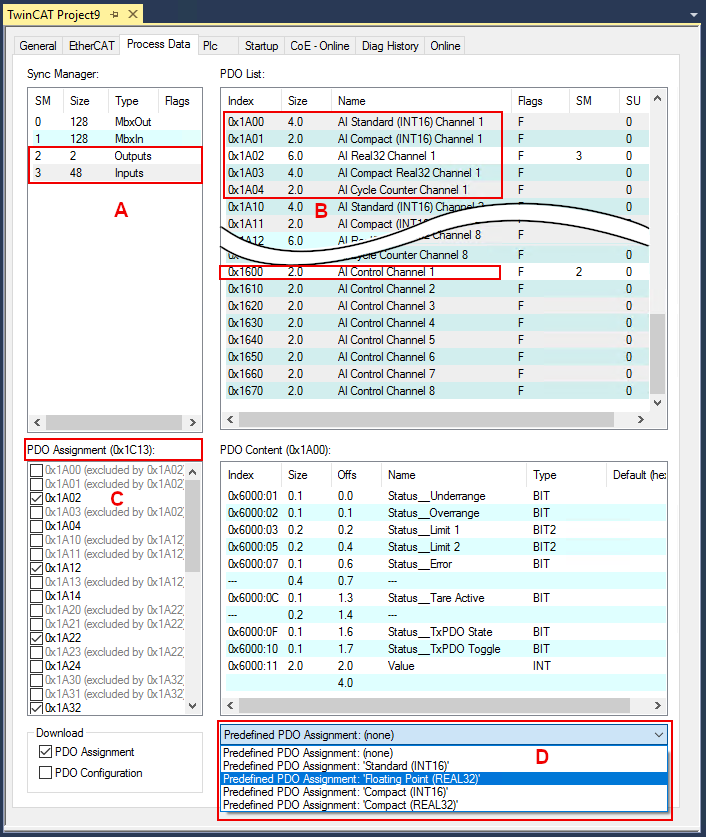706x837 pixels.
Task: Sort PDO Content by Type column header
Action: coord(566,475)
